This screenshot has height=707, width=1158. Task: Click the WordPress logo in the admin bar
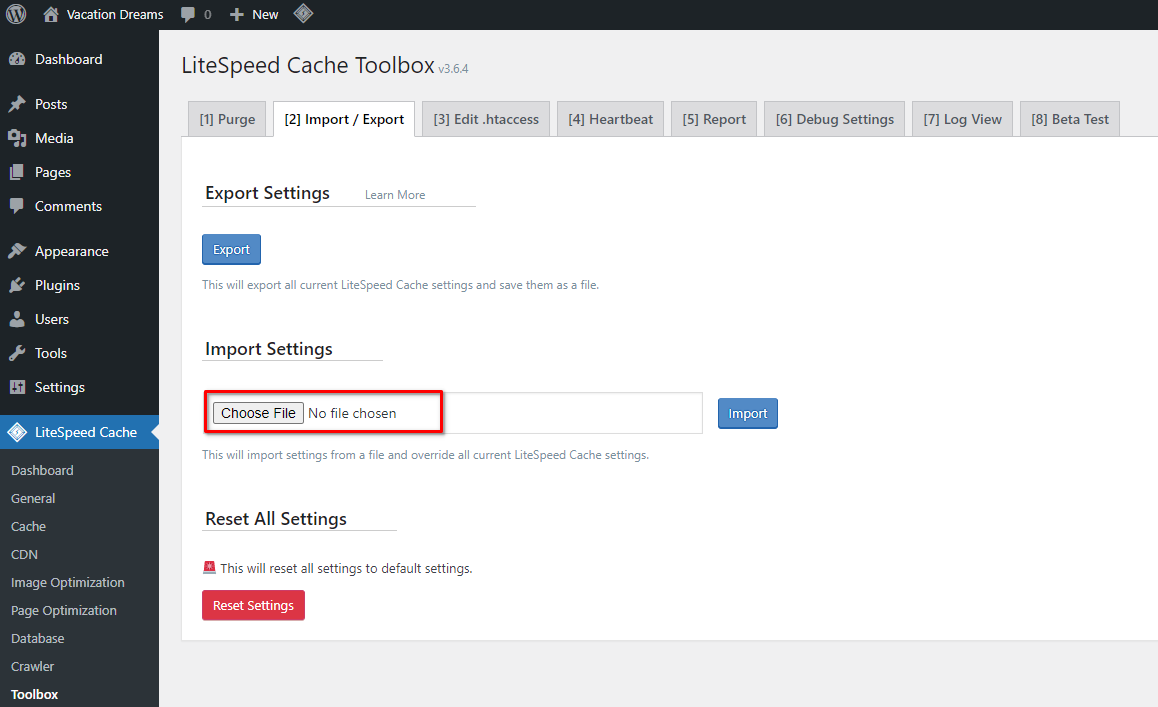(x=15, y=14)
